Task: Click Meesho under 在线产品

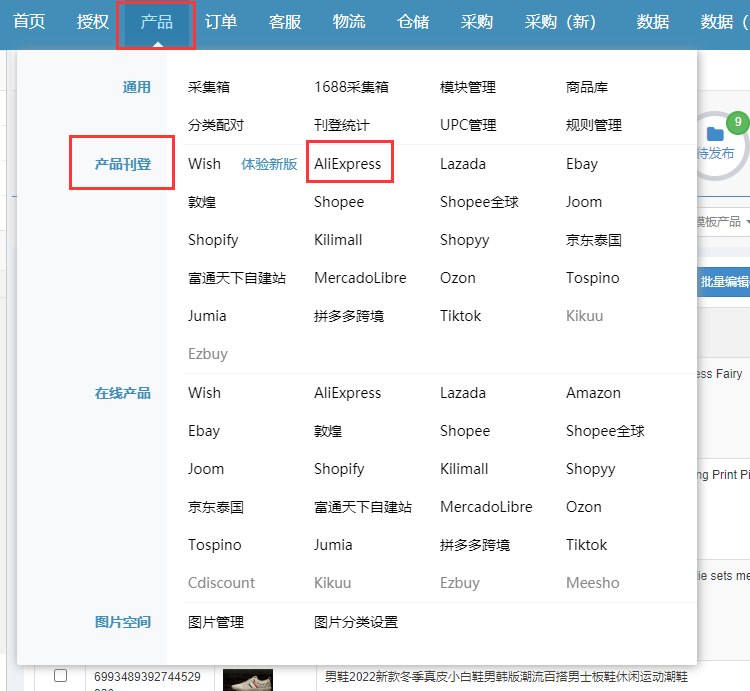Action: pyautogui.click(x=593, y=583)
